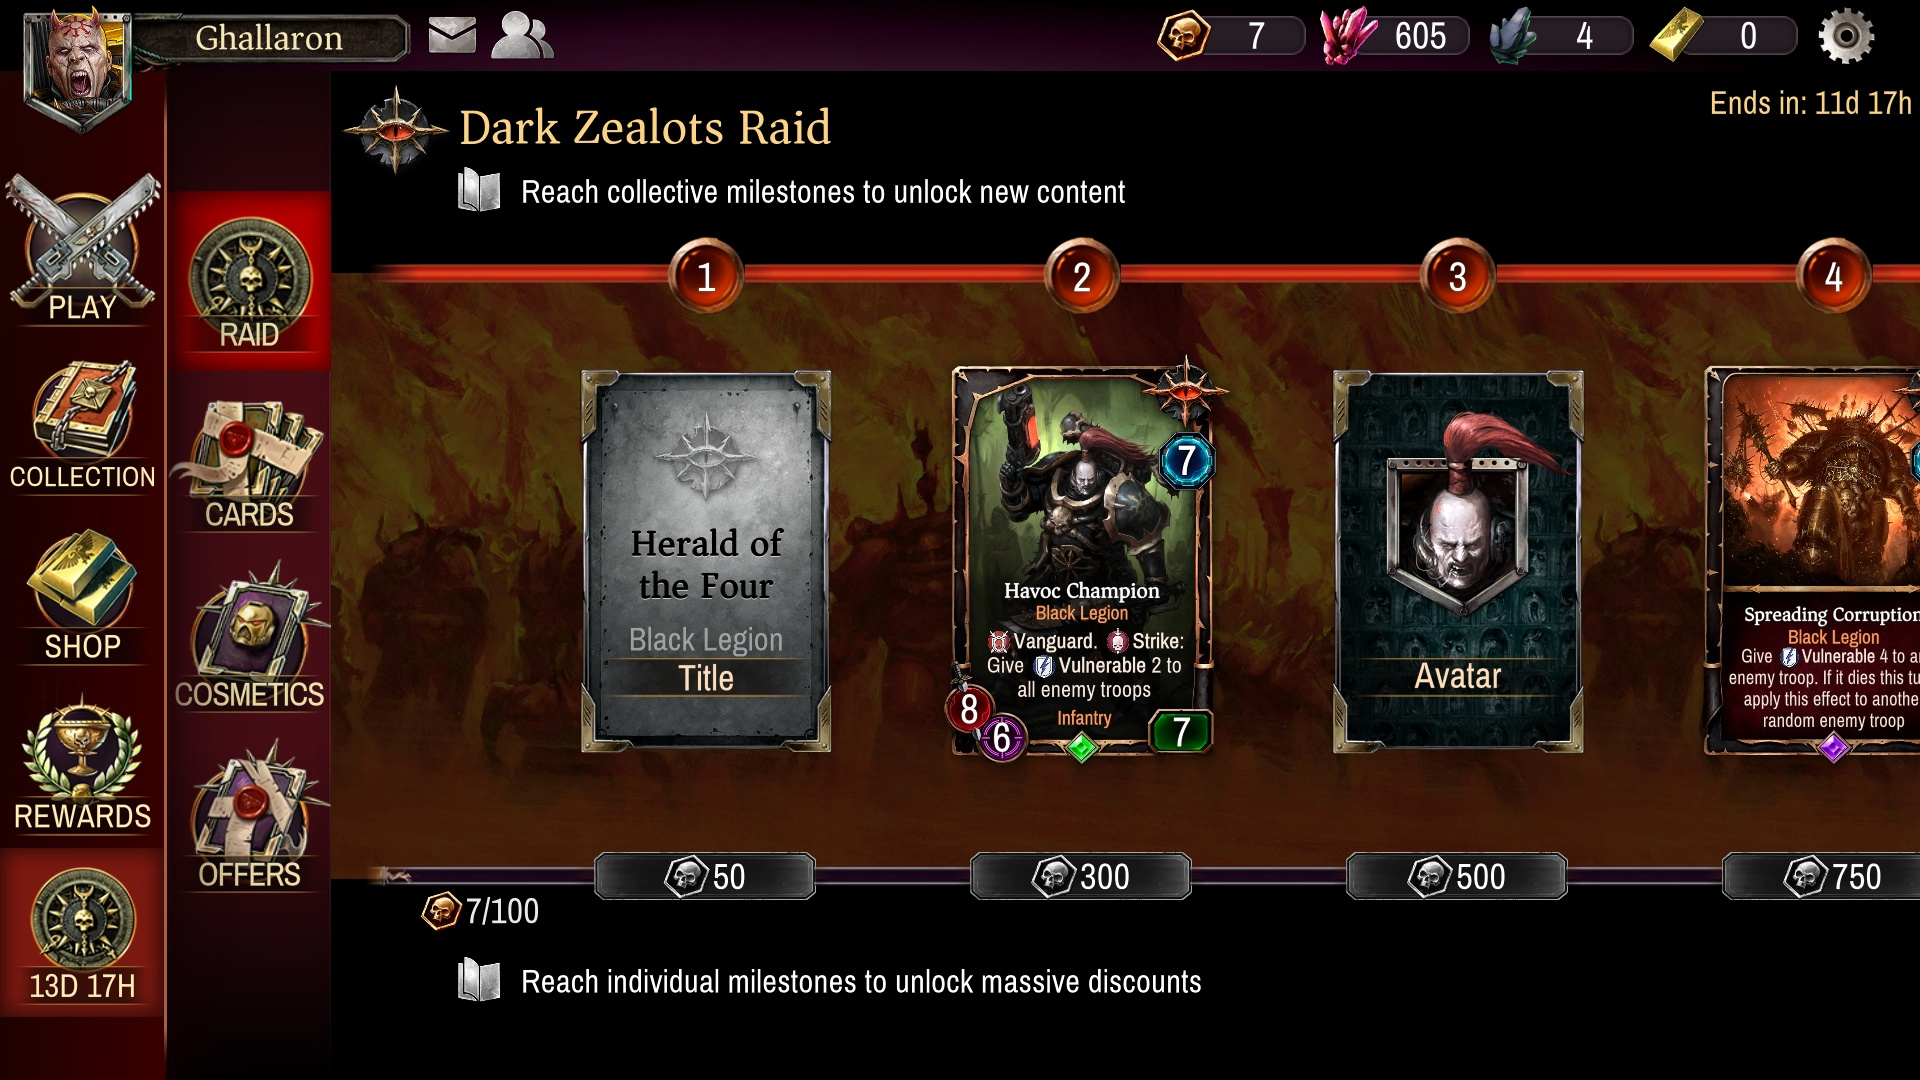Open the friends list icon
This screenshot has height=1080, width=1920.
tap(522, 36)
